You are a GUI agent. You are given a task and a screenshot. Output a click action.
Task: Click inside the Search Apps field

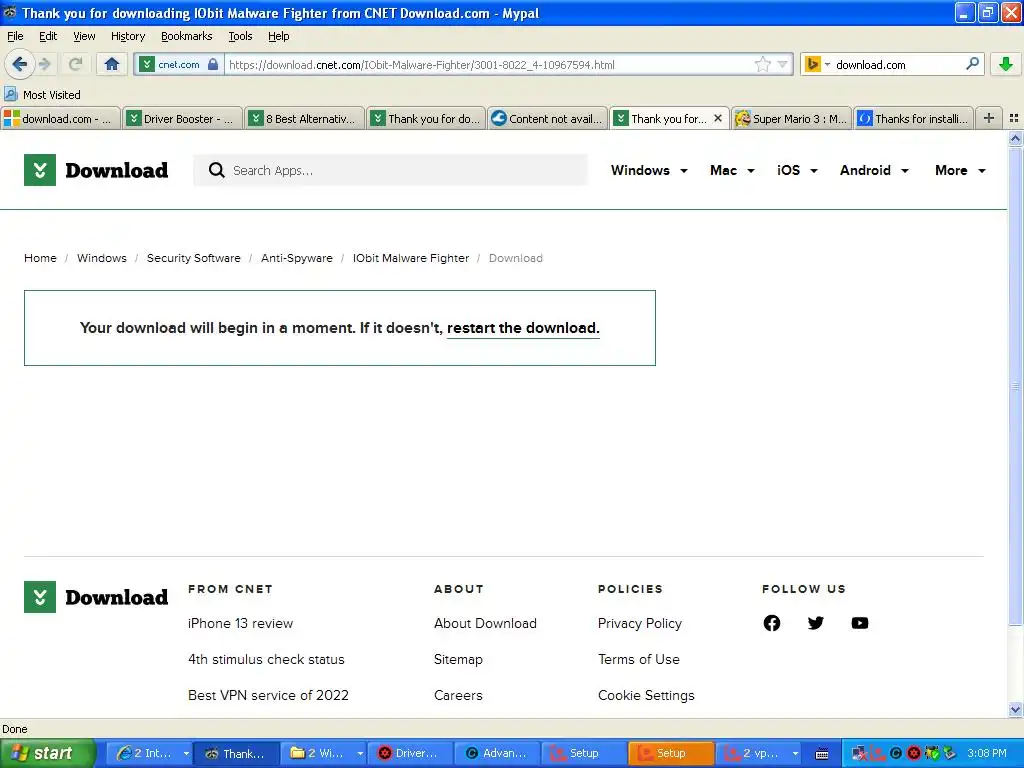point(391,170)
